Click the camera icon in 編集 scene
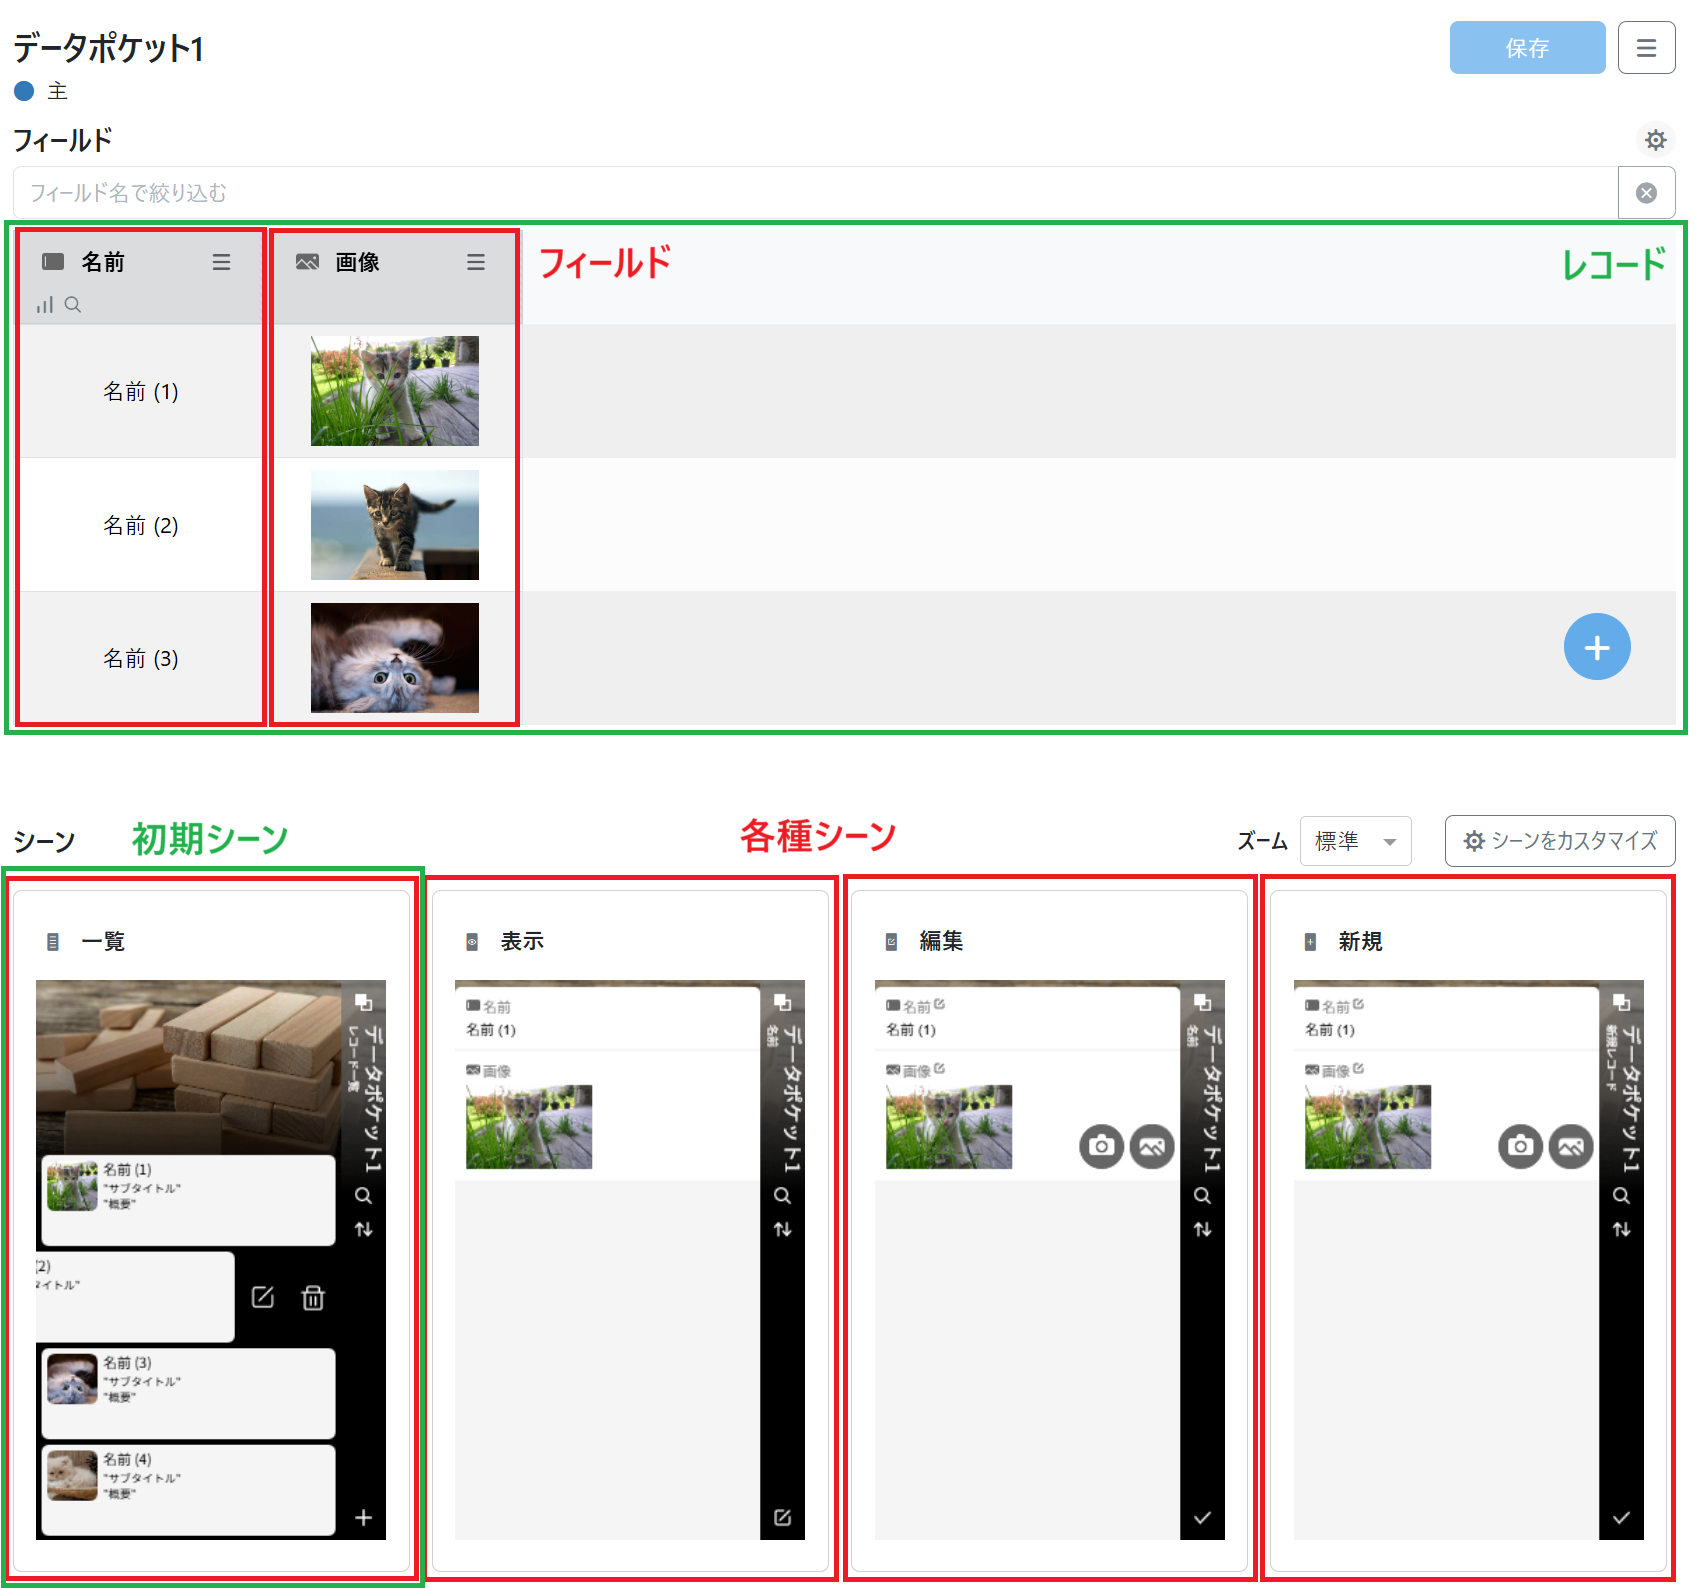 click(x=1101, y=1146)
